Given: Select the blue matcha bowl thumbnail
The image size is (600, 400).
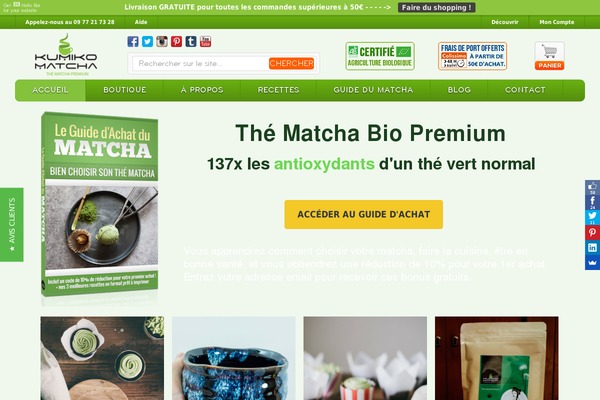Looking at the screenshot, I should (234, 358).
